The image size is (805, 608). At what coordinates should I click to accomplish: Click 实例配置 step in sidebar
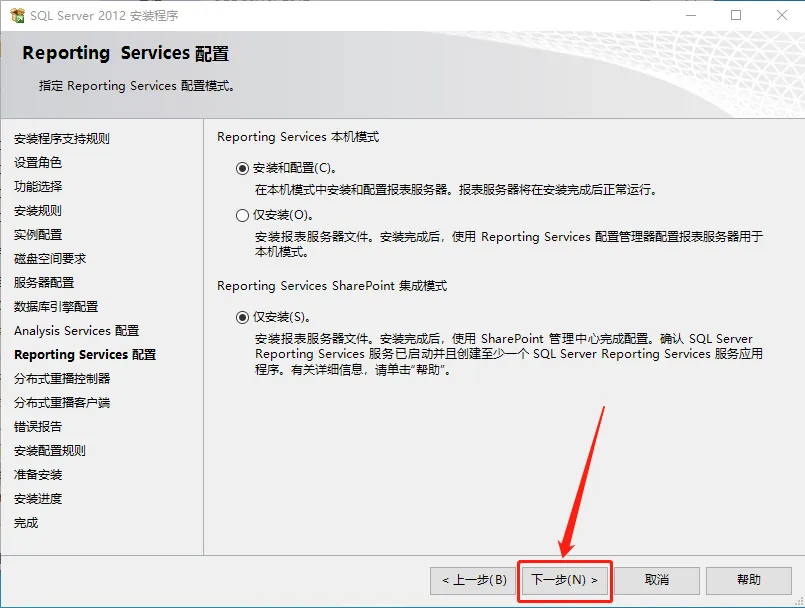coord(38,235)
